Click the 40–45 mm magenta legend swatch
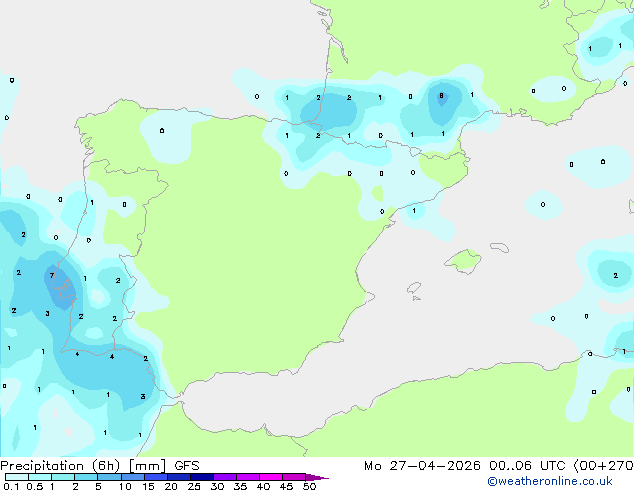This screenshot has width=634, height=490. point(271,477)
